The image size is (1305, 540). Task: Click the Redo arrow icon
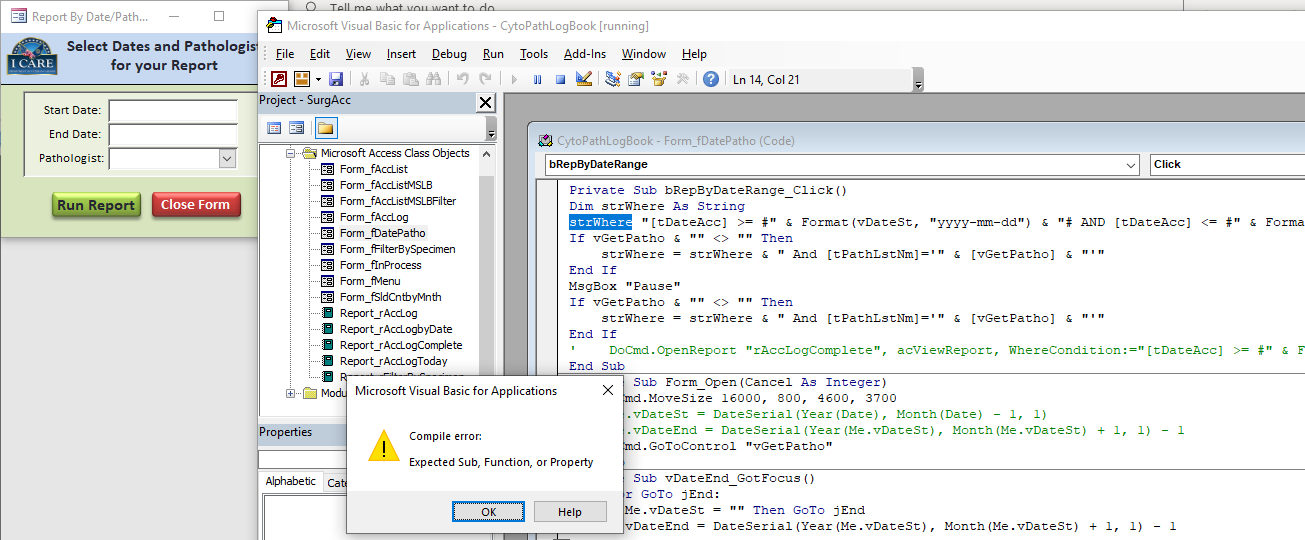click(484, 79)
